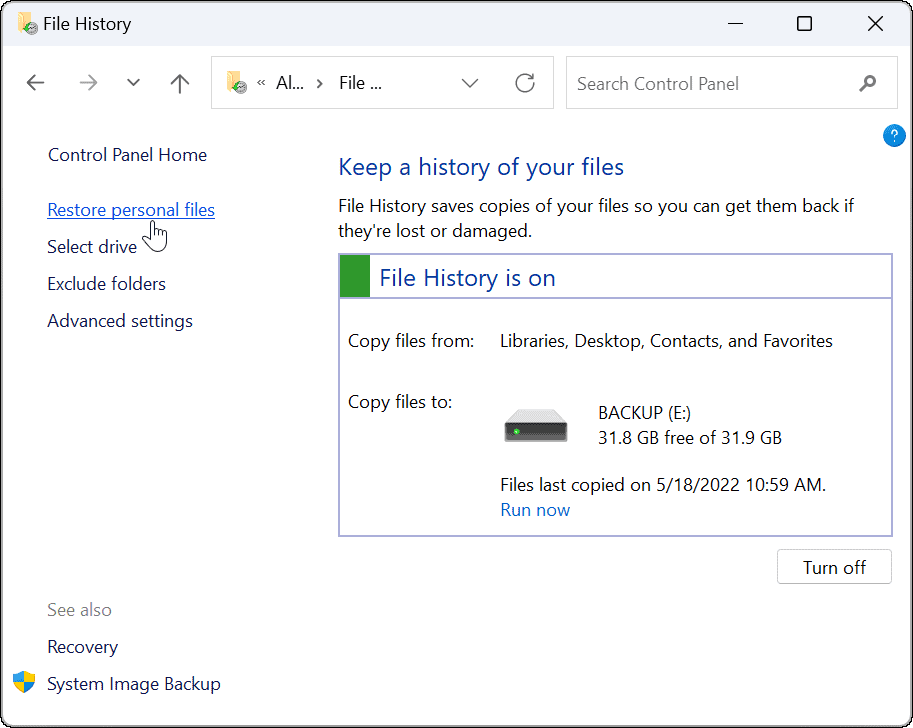
Task: Open the address bar history dropdown
Action: (470, 83)
